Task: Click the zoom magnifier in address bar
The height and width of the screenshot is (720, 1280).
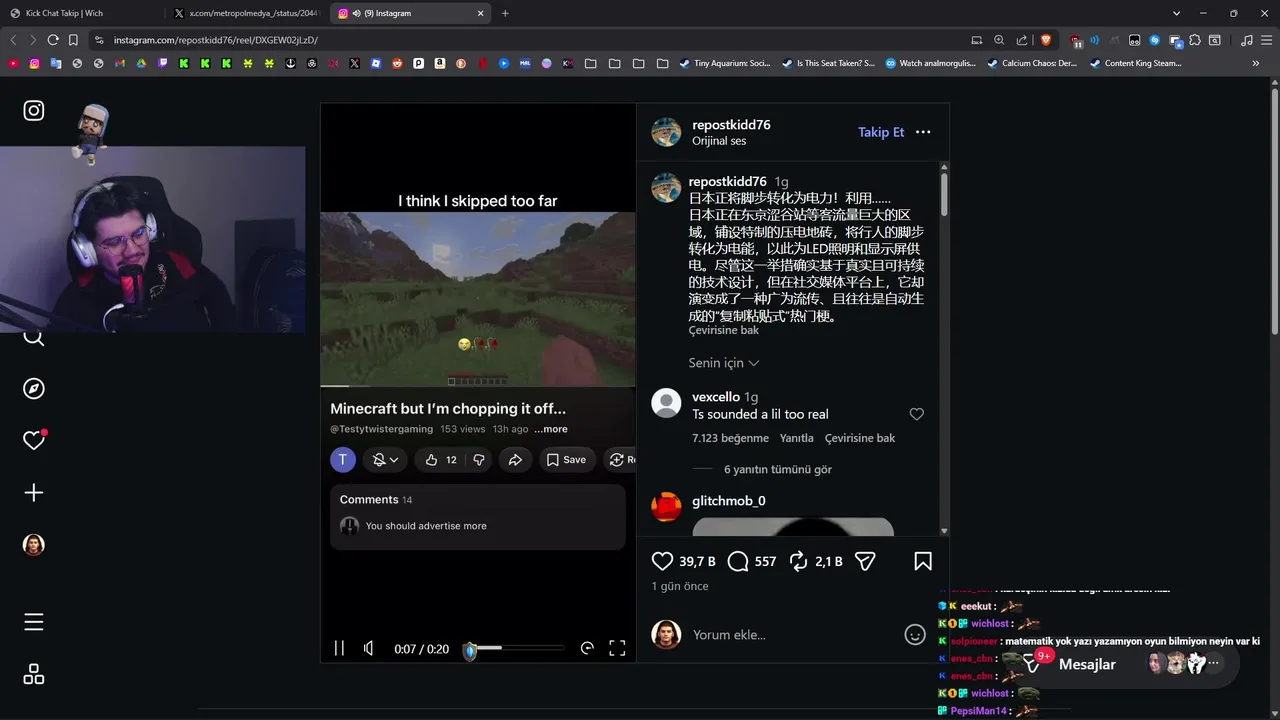Action: pyautogui.click(x=999, y=40)
